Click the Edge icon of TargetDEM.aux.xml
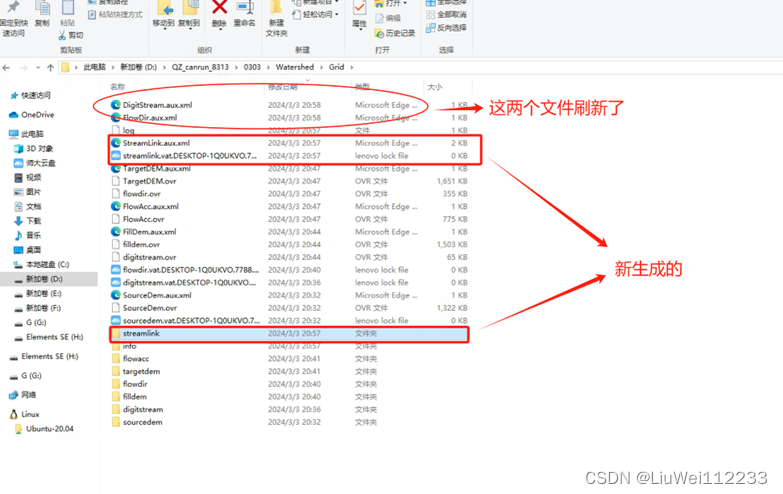This screenshot has width=783, height=494. click(115, 168)
